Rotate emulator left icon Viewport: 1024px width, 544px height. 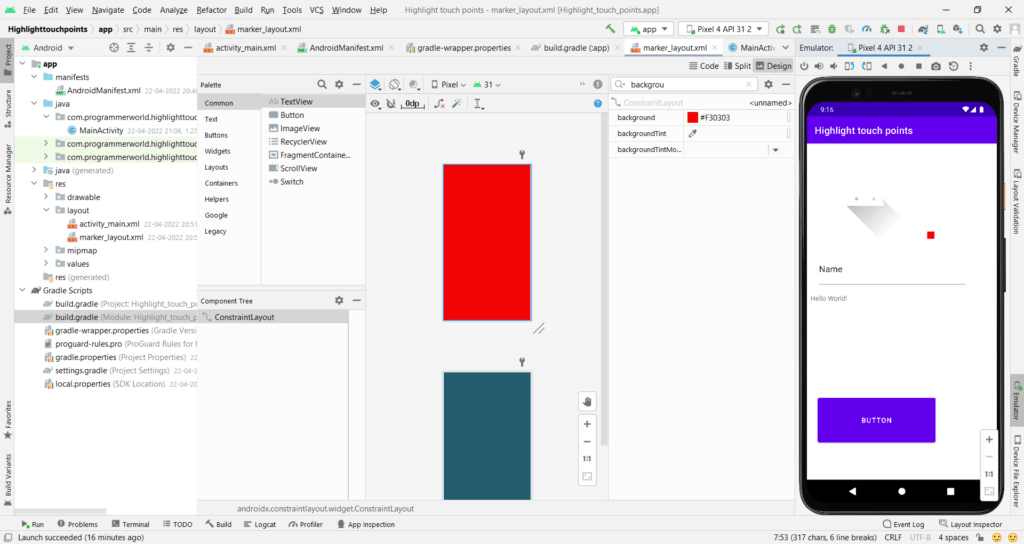pos(850,66)
